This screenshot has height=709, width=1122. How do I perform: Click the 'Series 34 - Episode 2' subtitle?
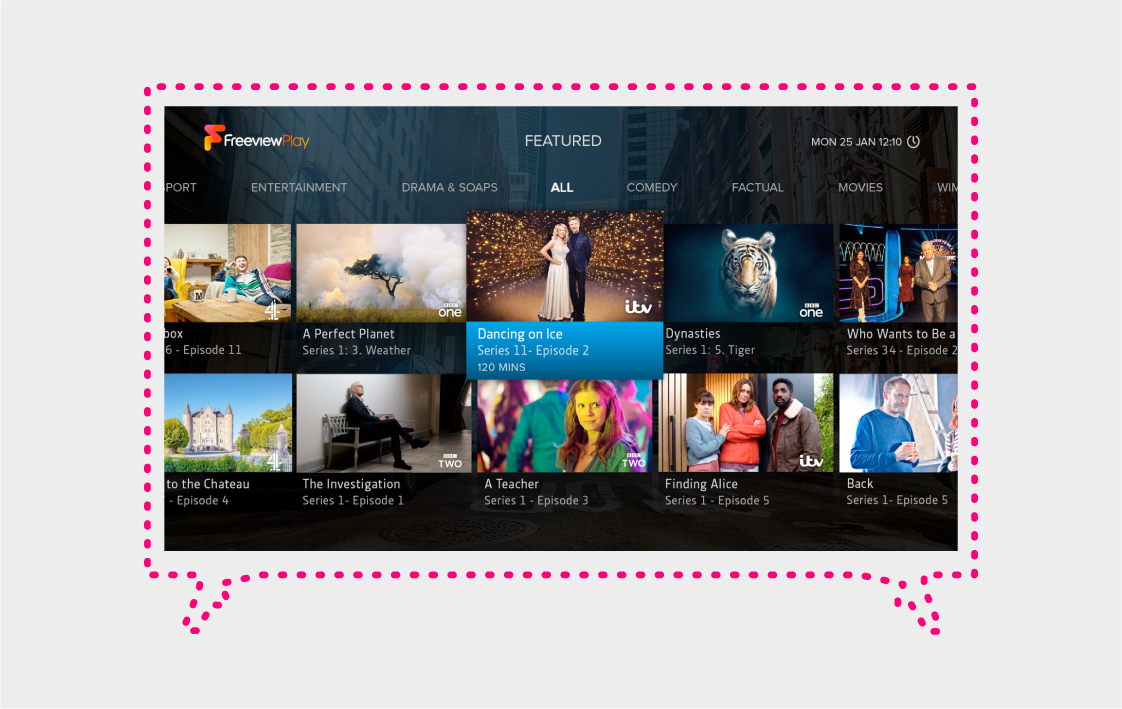click(x=902, y=350)
